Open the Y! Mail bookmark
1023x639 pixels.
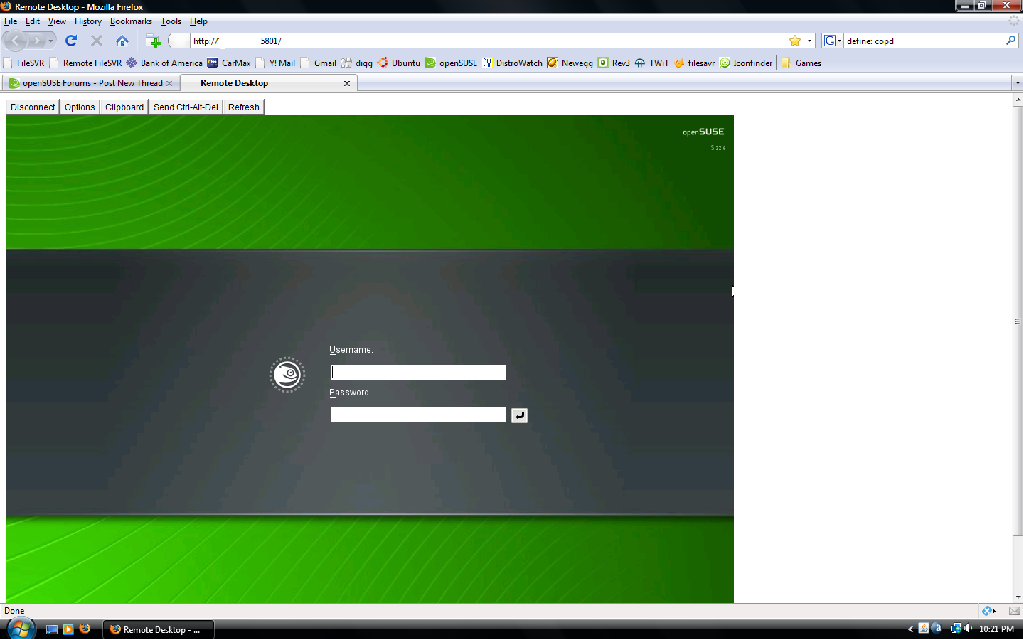point(275,63)
